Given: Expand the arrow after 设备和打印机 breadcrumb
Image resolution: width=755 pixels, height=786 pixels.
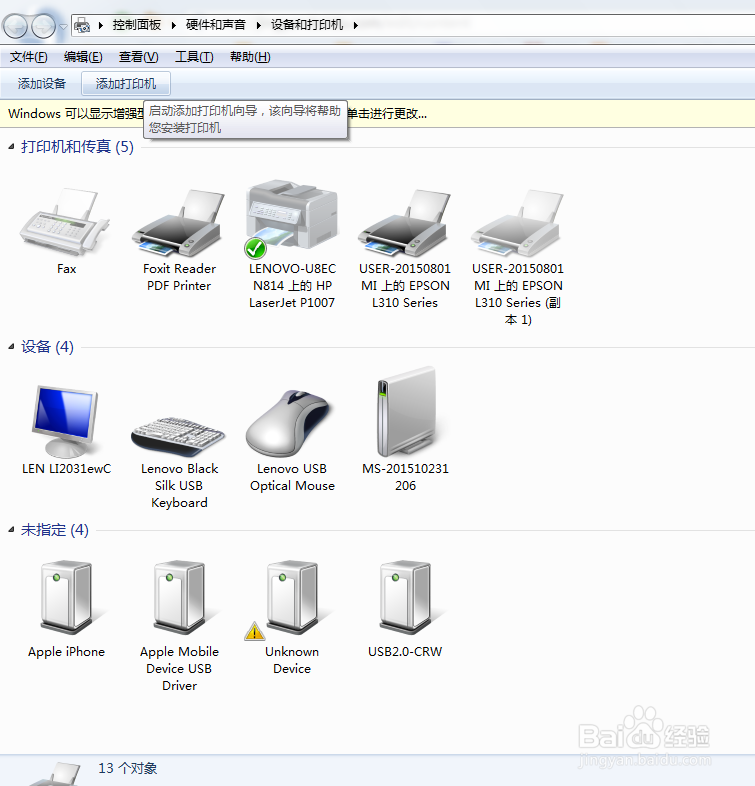Looking at the screenshot, I should [355, 25].
